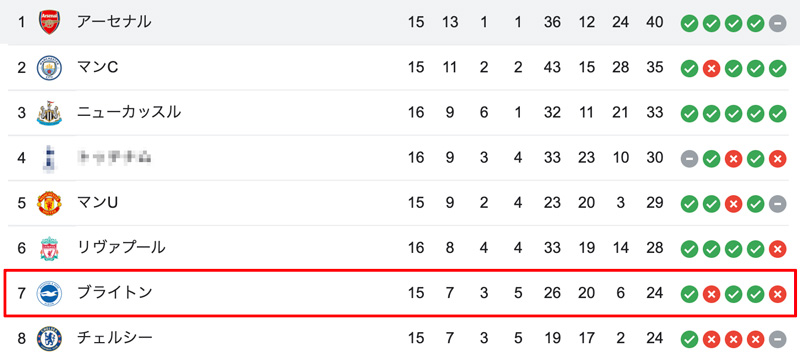This screenshot has height=360, width=800.
Task: Open the チェルシー team page
Action: tap(114, 338)
